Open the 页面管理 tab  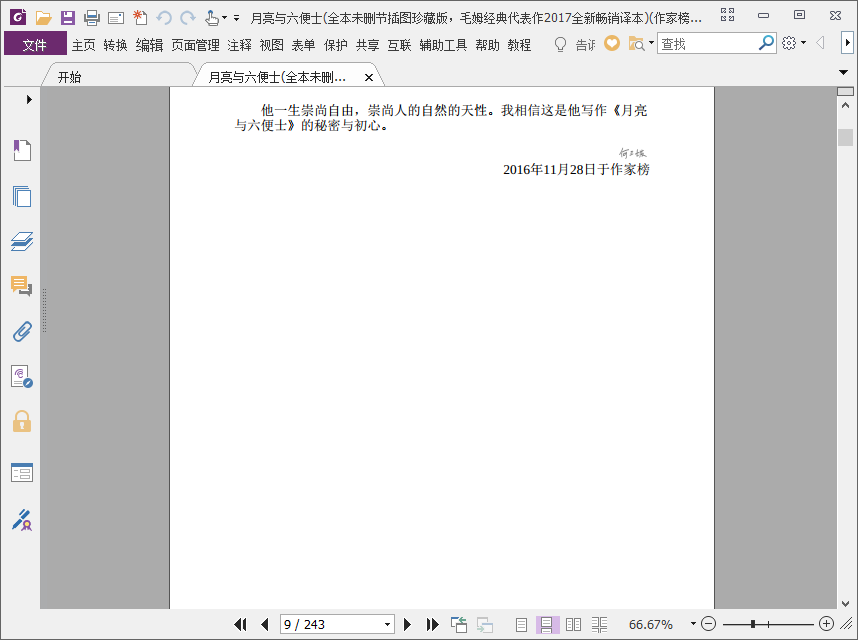195,45
